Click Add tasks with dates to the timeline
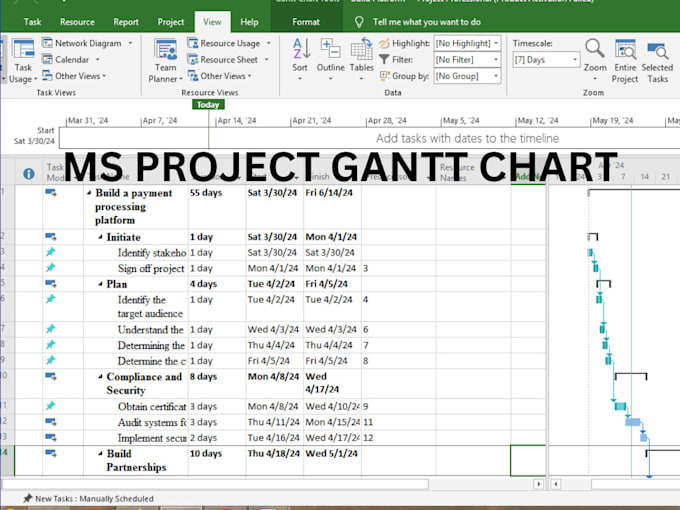This screenshot has width=680, height=510. pyautogui.click(x=467, y=138)
